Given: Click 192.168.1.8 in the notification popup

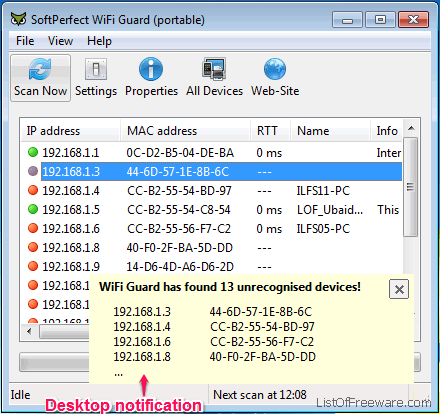Looking at the screenshot, I should pos(142,357).
